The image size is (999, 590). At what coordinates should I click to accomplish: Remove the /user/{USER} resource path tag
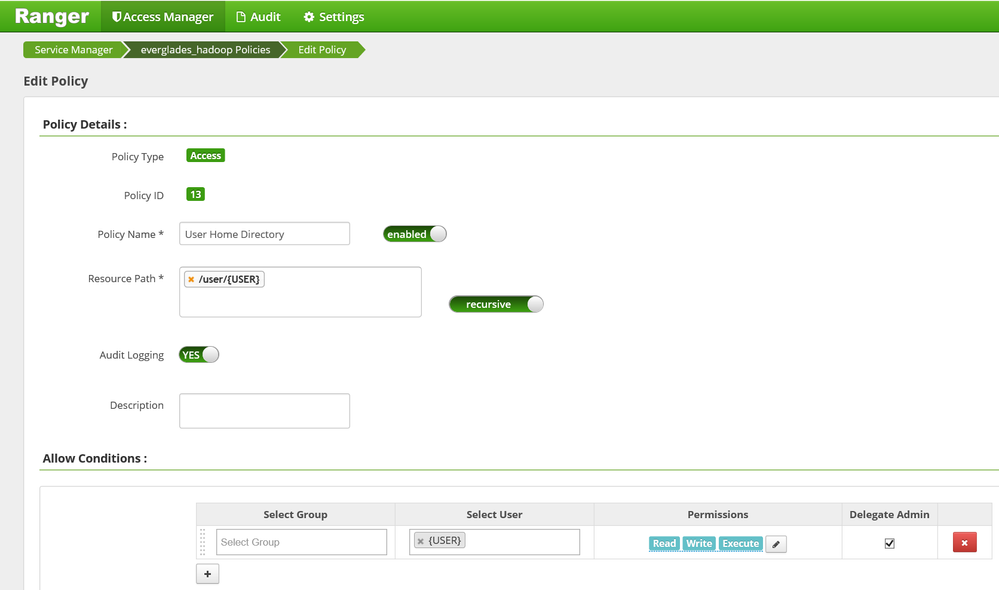[190, 279]
